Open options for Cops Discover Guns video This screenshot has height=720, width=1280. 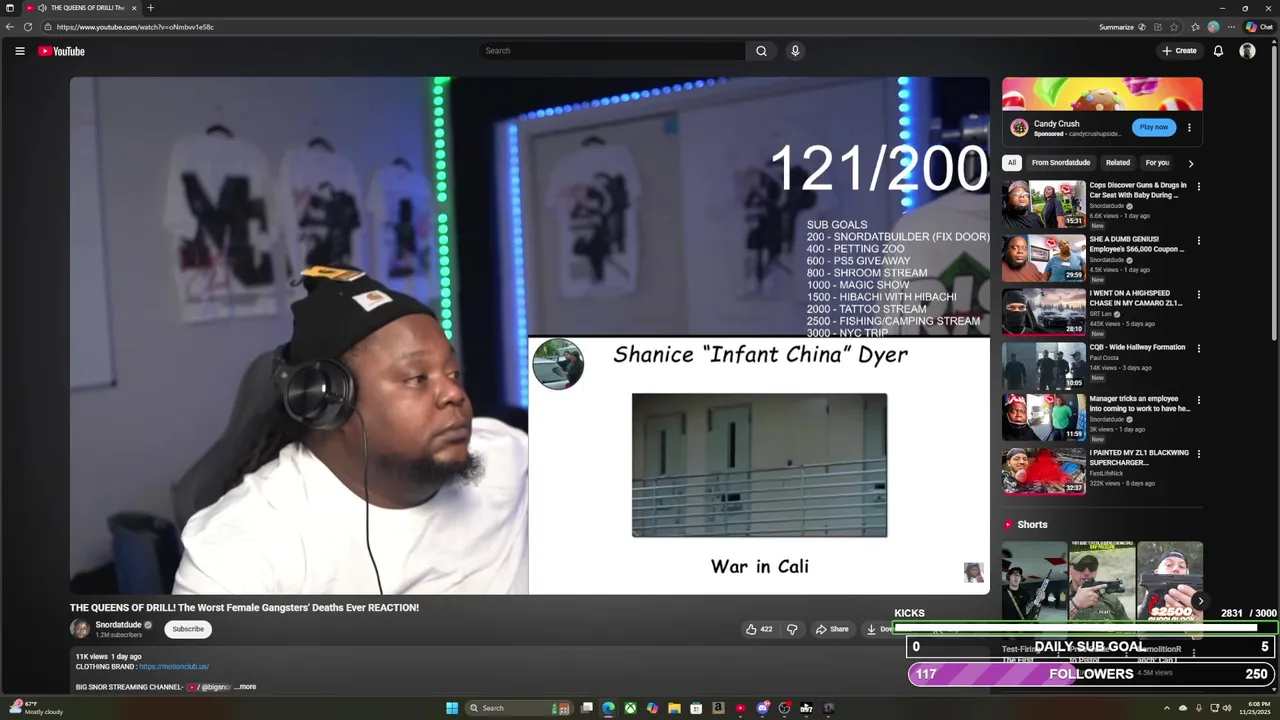coord(1199,186)
